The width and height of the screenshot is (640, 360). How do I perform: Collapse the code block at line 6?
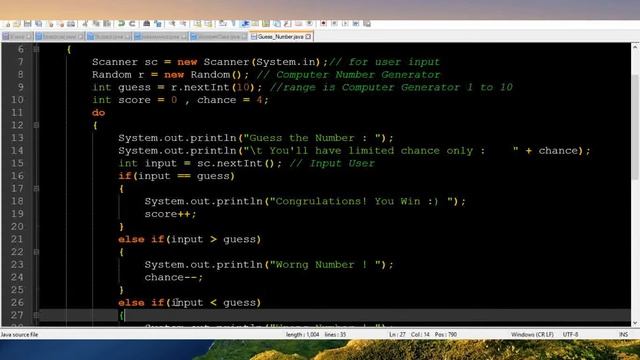(x=36, y=49)
